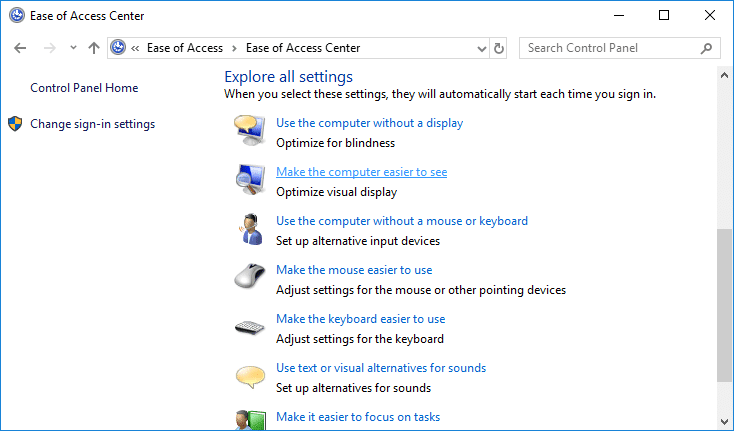Click the icon beside focus on tasks

[248, 420]
